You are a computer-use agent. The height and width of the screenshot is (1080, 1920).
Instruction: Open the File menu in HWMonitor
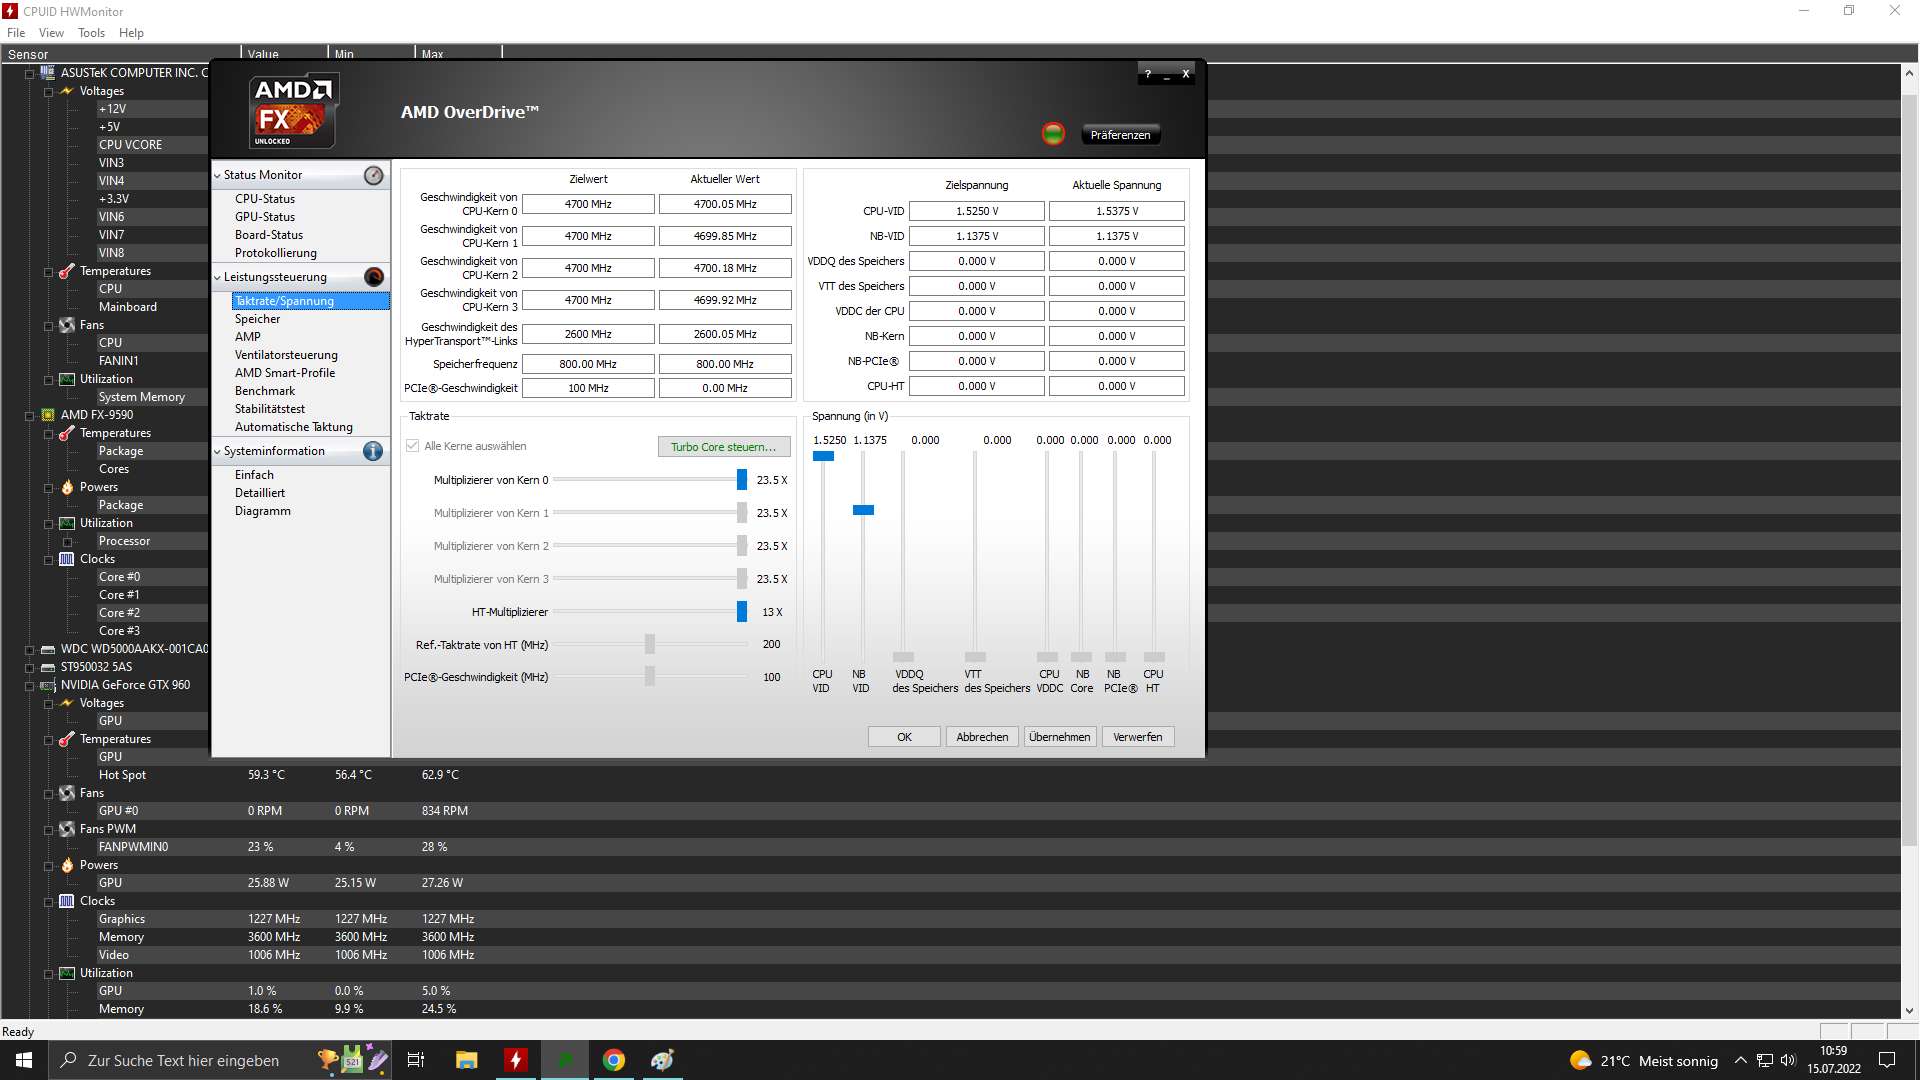click(x=16, y=33)
